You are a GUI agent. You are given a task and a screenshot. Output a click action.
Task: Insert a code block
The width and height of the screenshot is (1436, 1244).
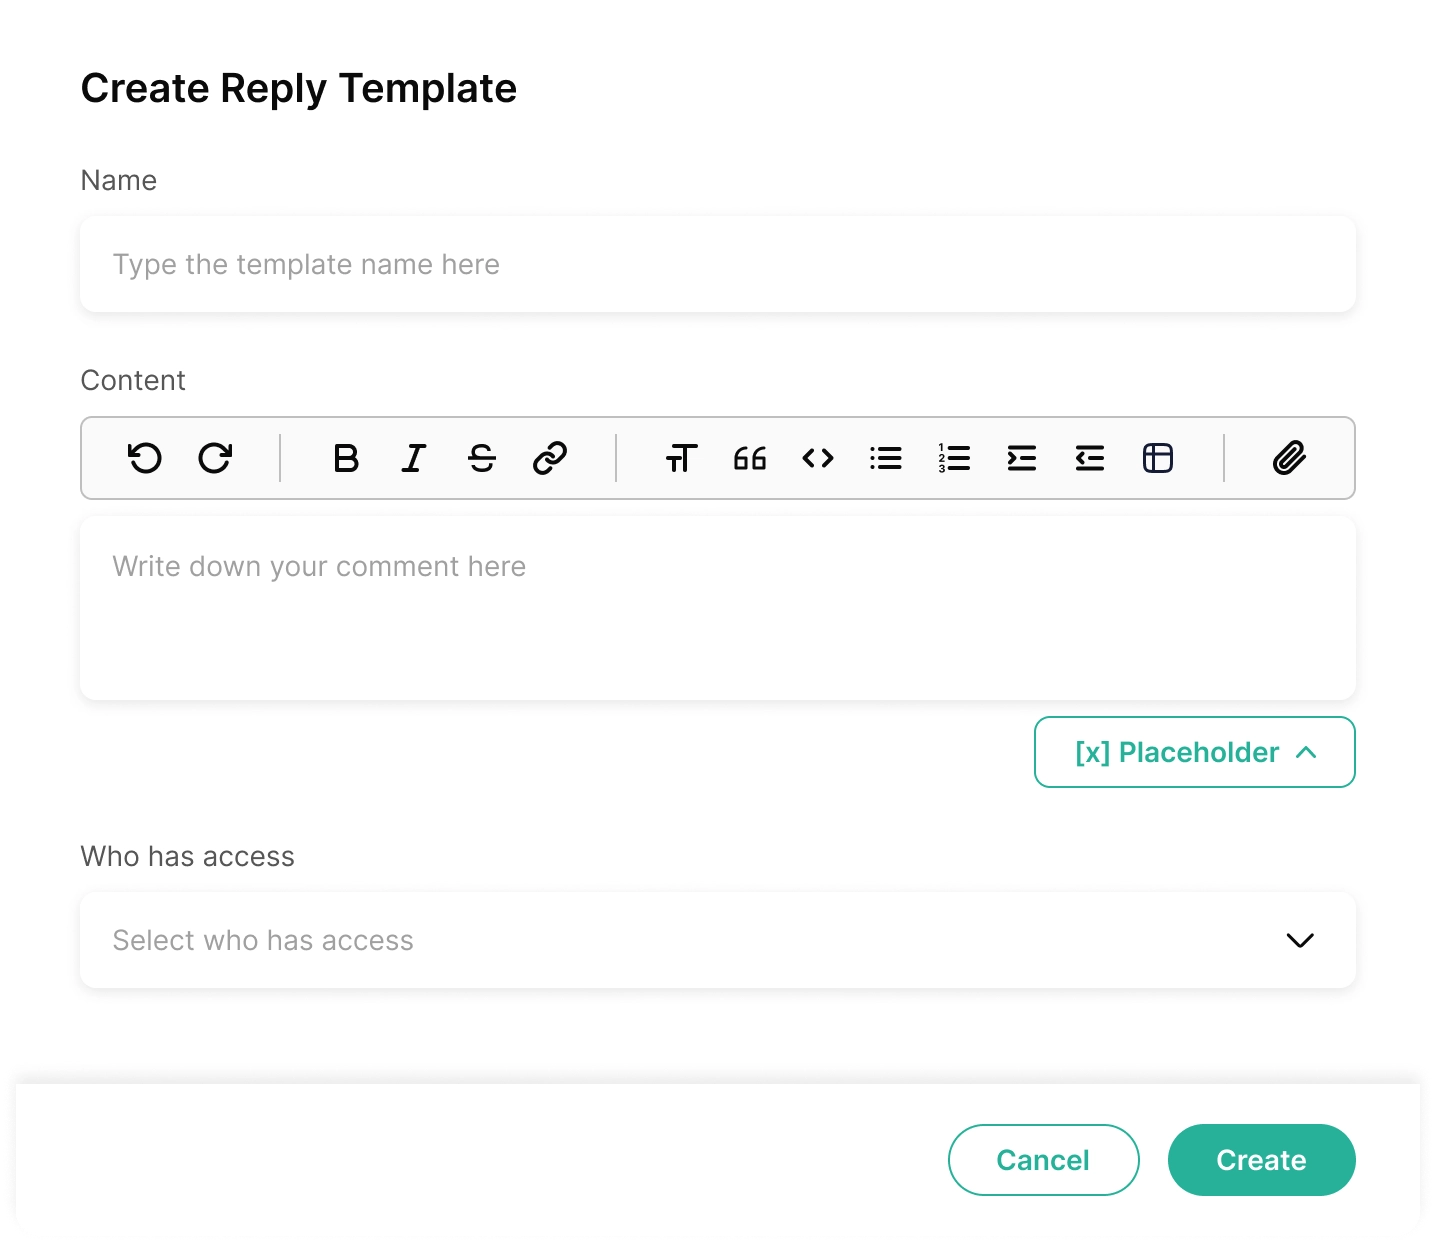(x=818, y=458)
